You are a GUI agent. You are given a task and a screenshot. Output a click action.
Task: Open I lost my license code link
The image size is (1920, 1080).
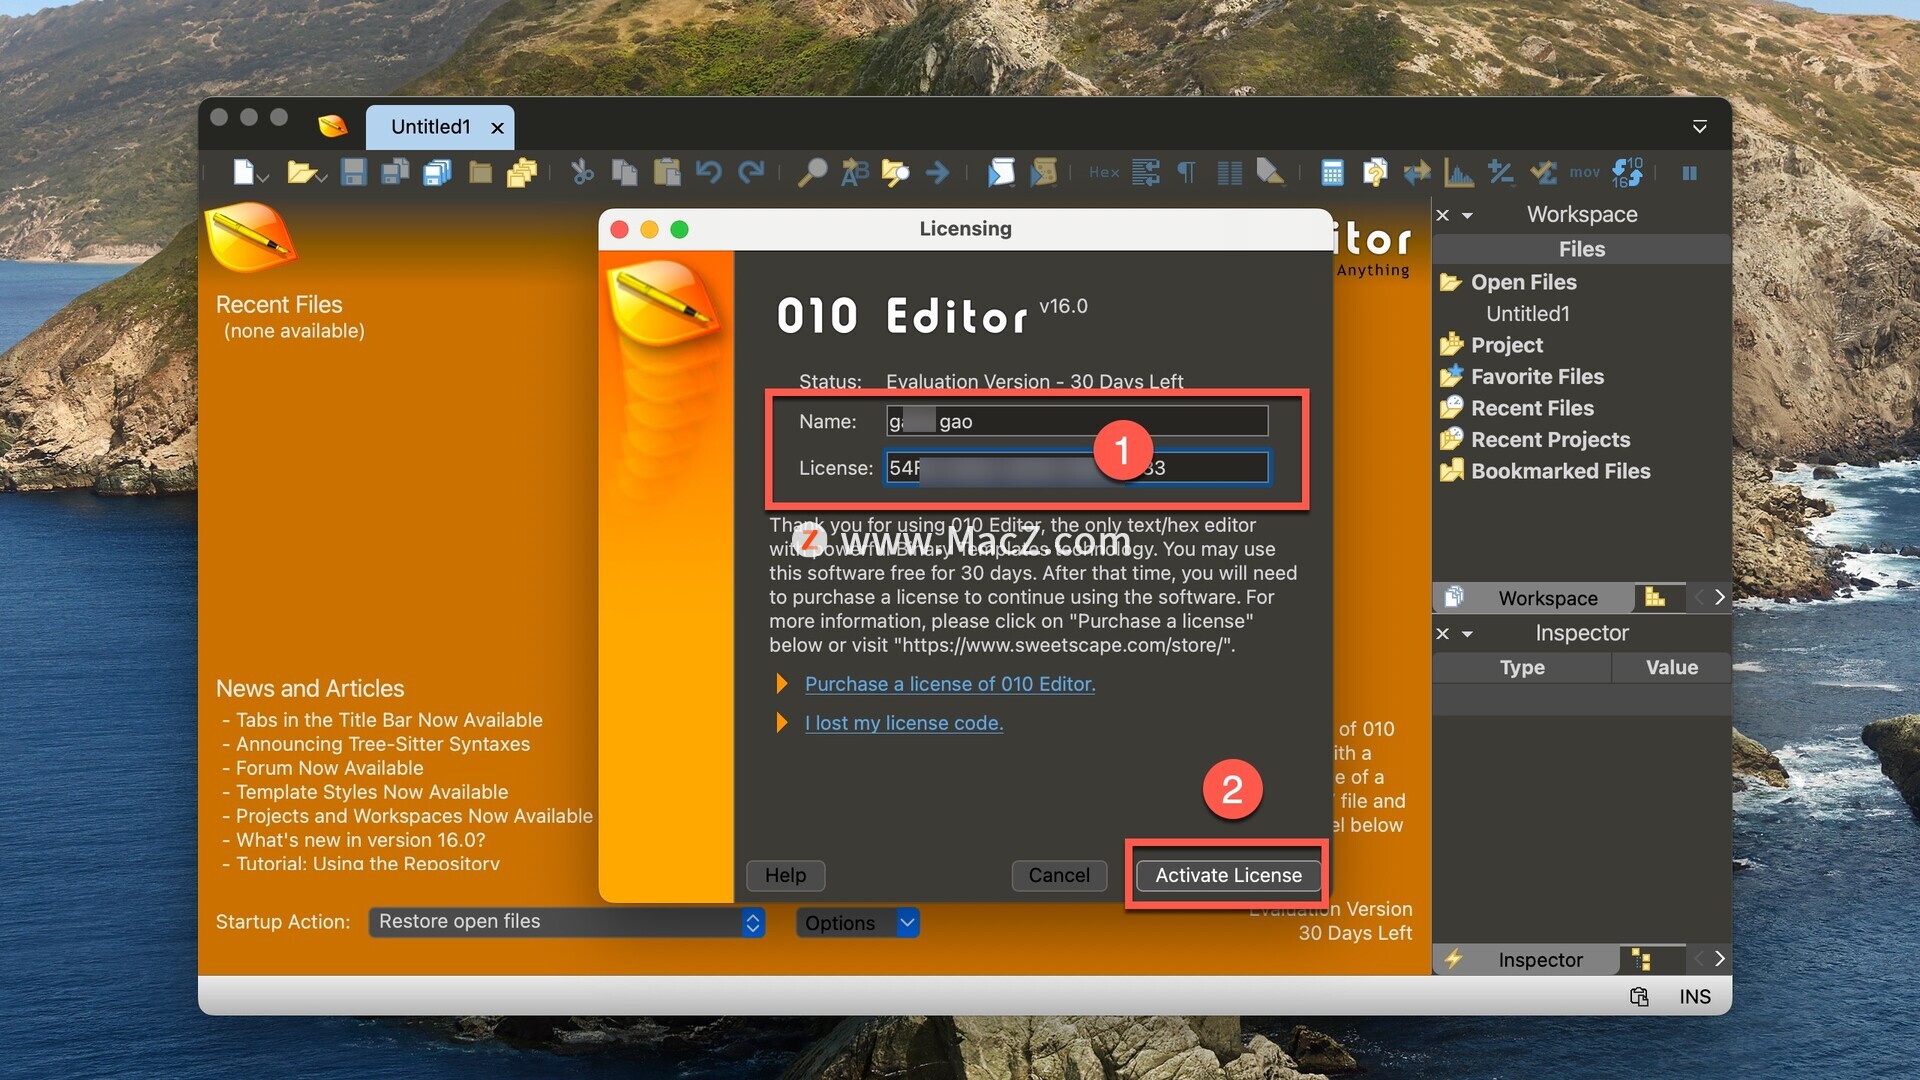[904, 722]
